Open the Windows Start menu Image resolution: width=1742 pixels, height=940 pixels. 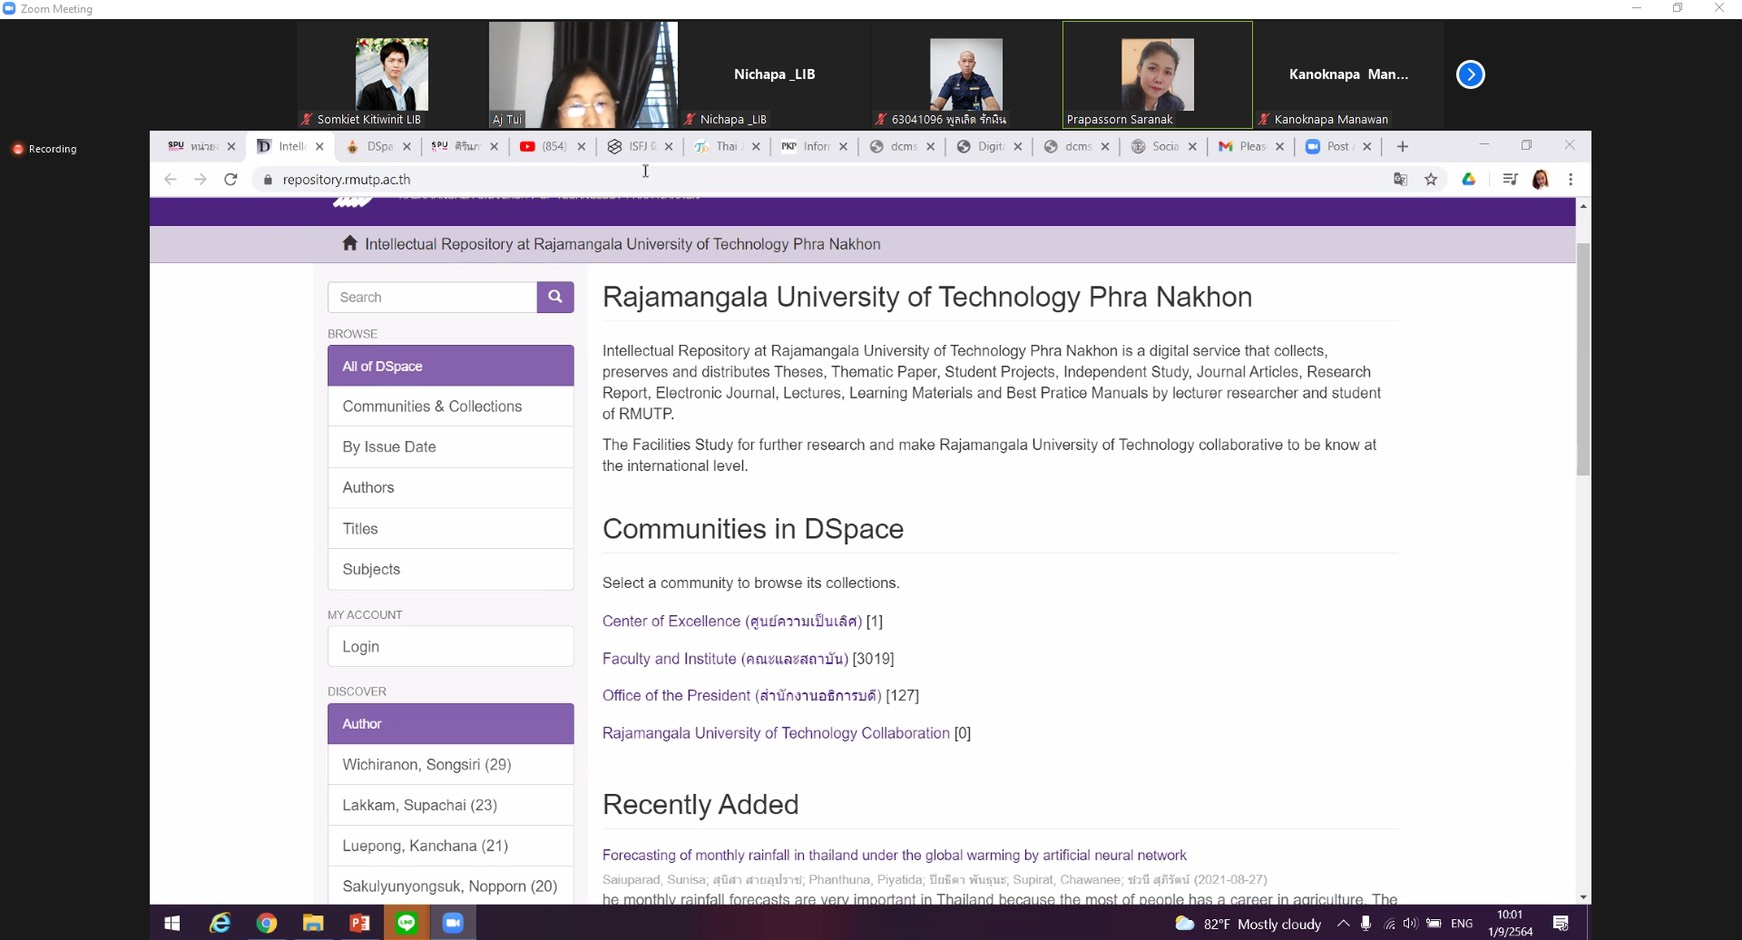coord(172,923)
